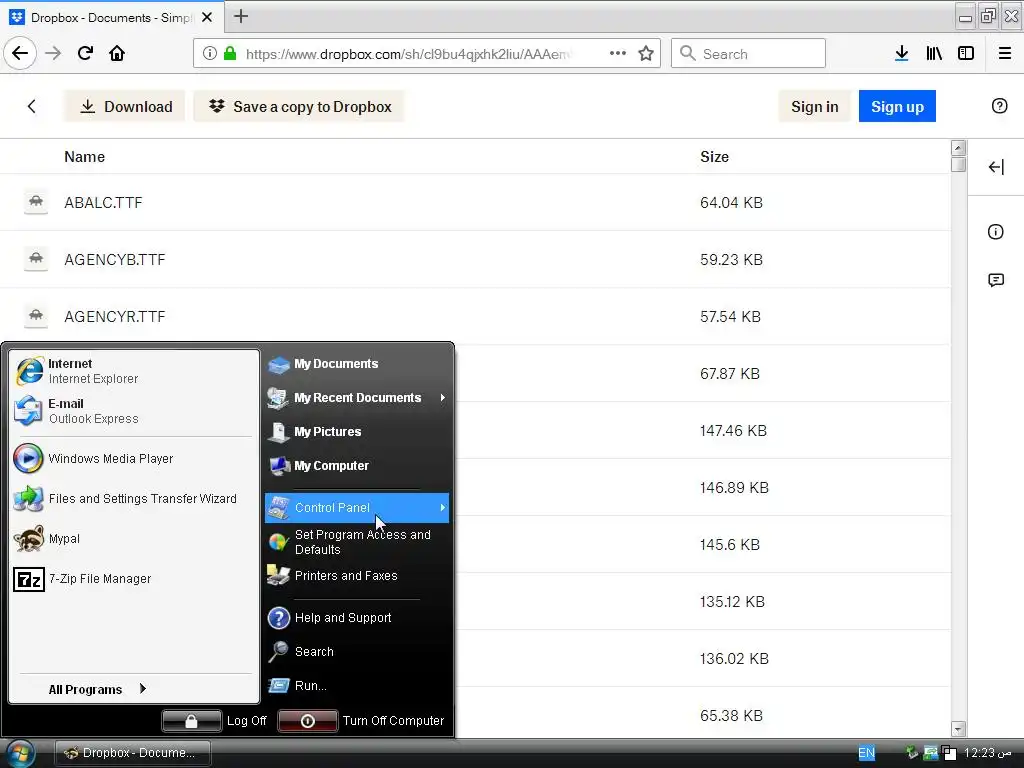The image size is (1024, 768).
Task: Open My Computer
Action: pos(357,466)
